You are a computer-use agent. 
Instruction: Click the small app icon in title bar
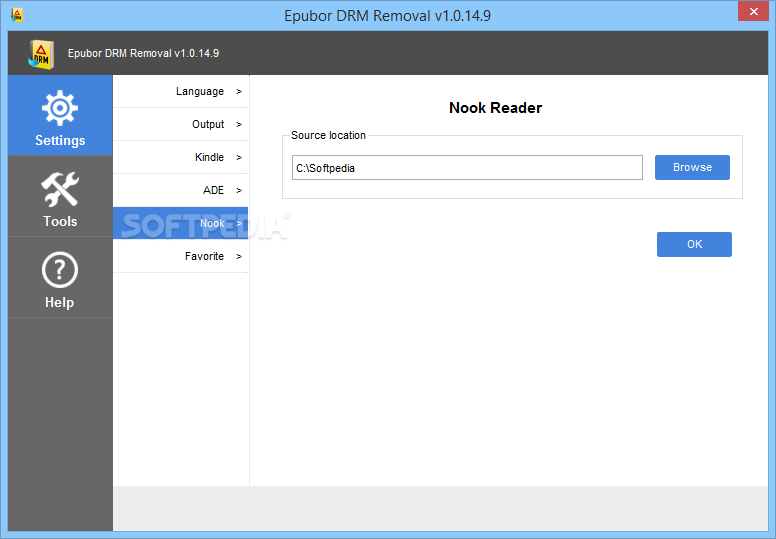point(17,15)
